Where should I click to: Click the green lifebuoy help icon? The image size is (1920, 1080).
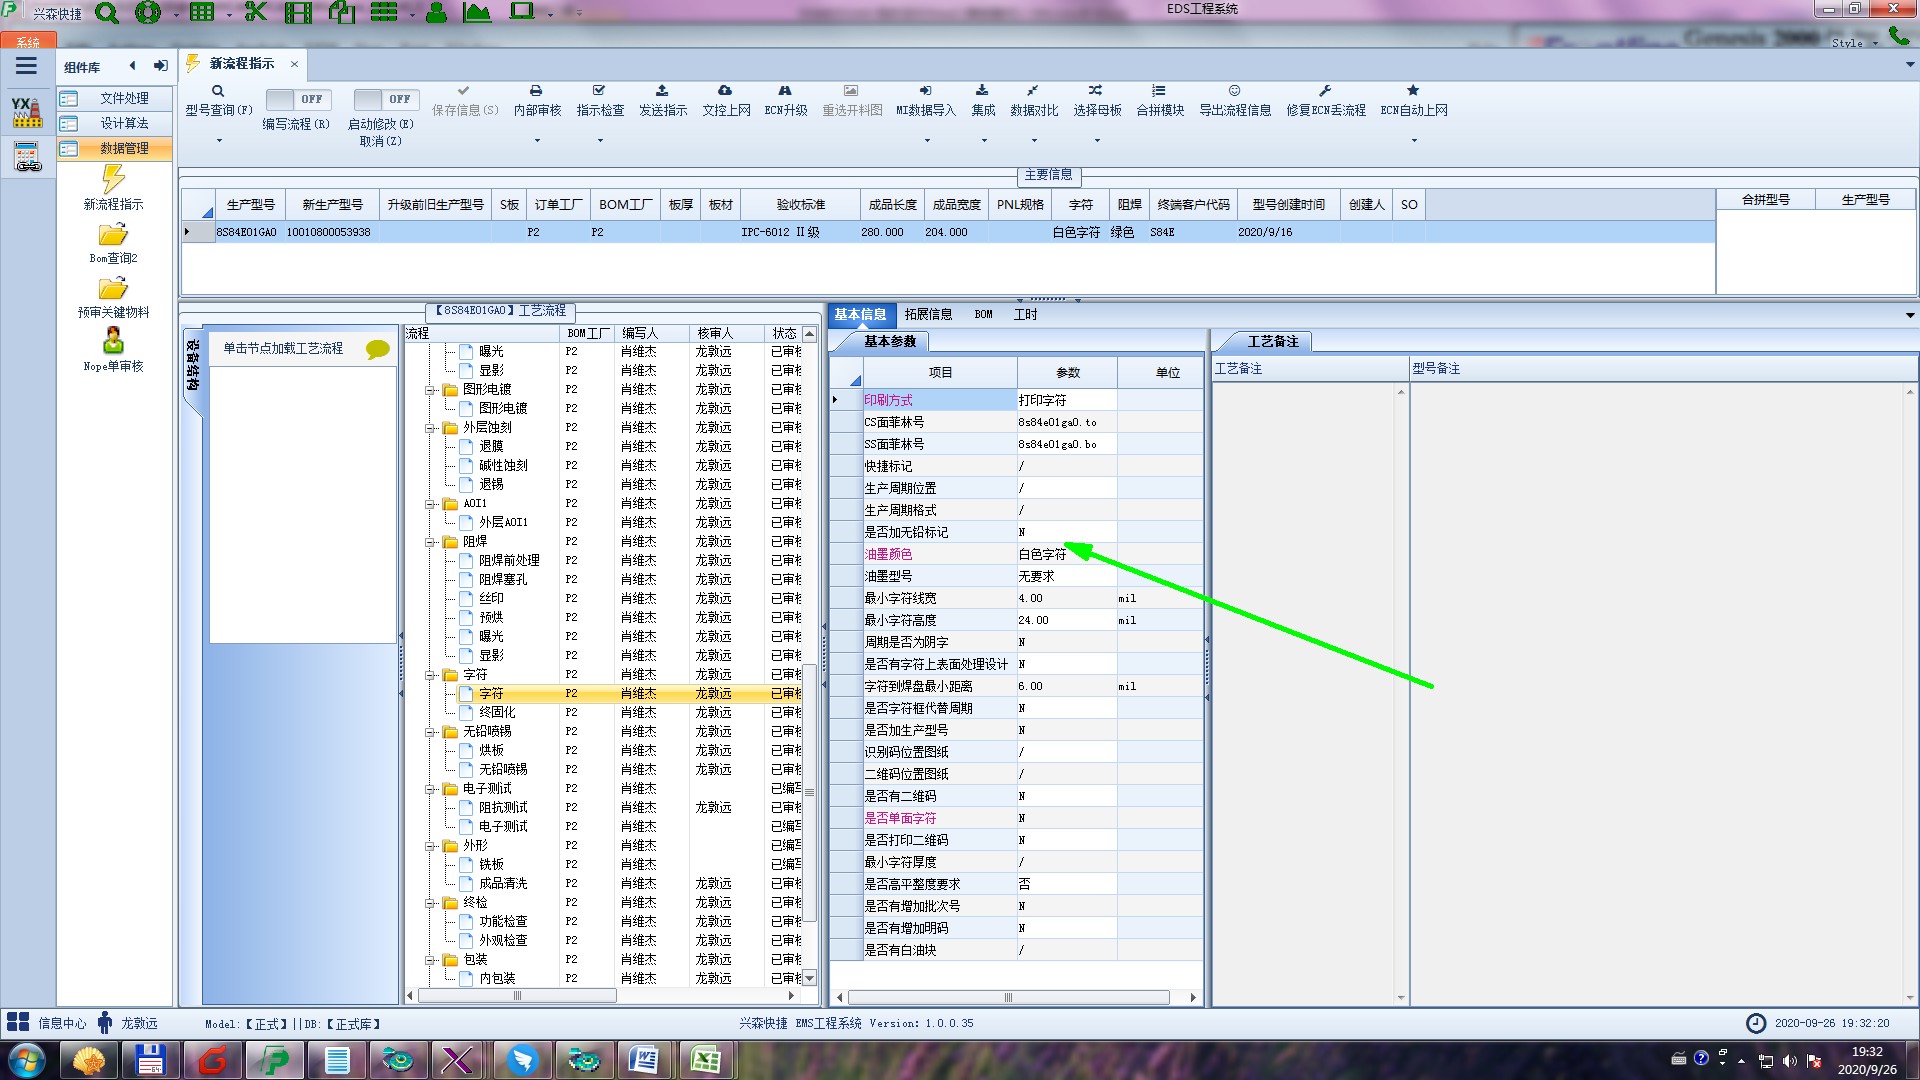click(148, 13)
